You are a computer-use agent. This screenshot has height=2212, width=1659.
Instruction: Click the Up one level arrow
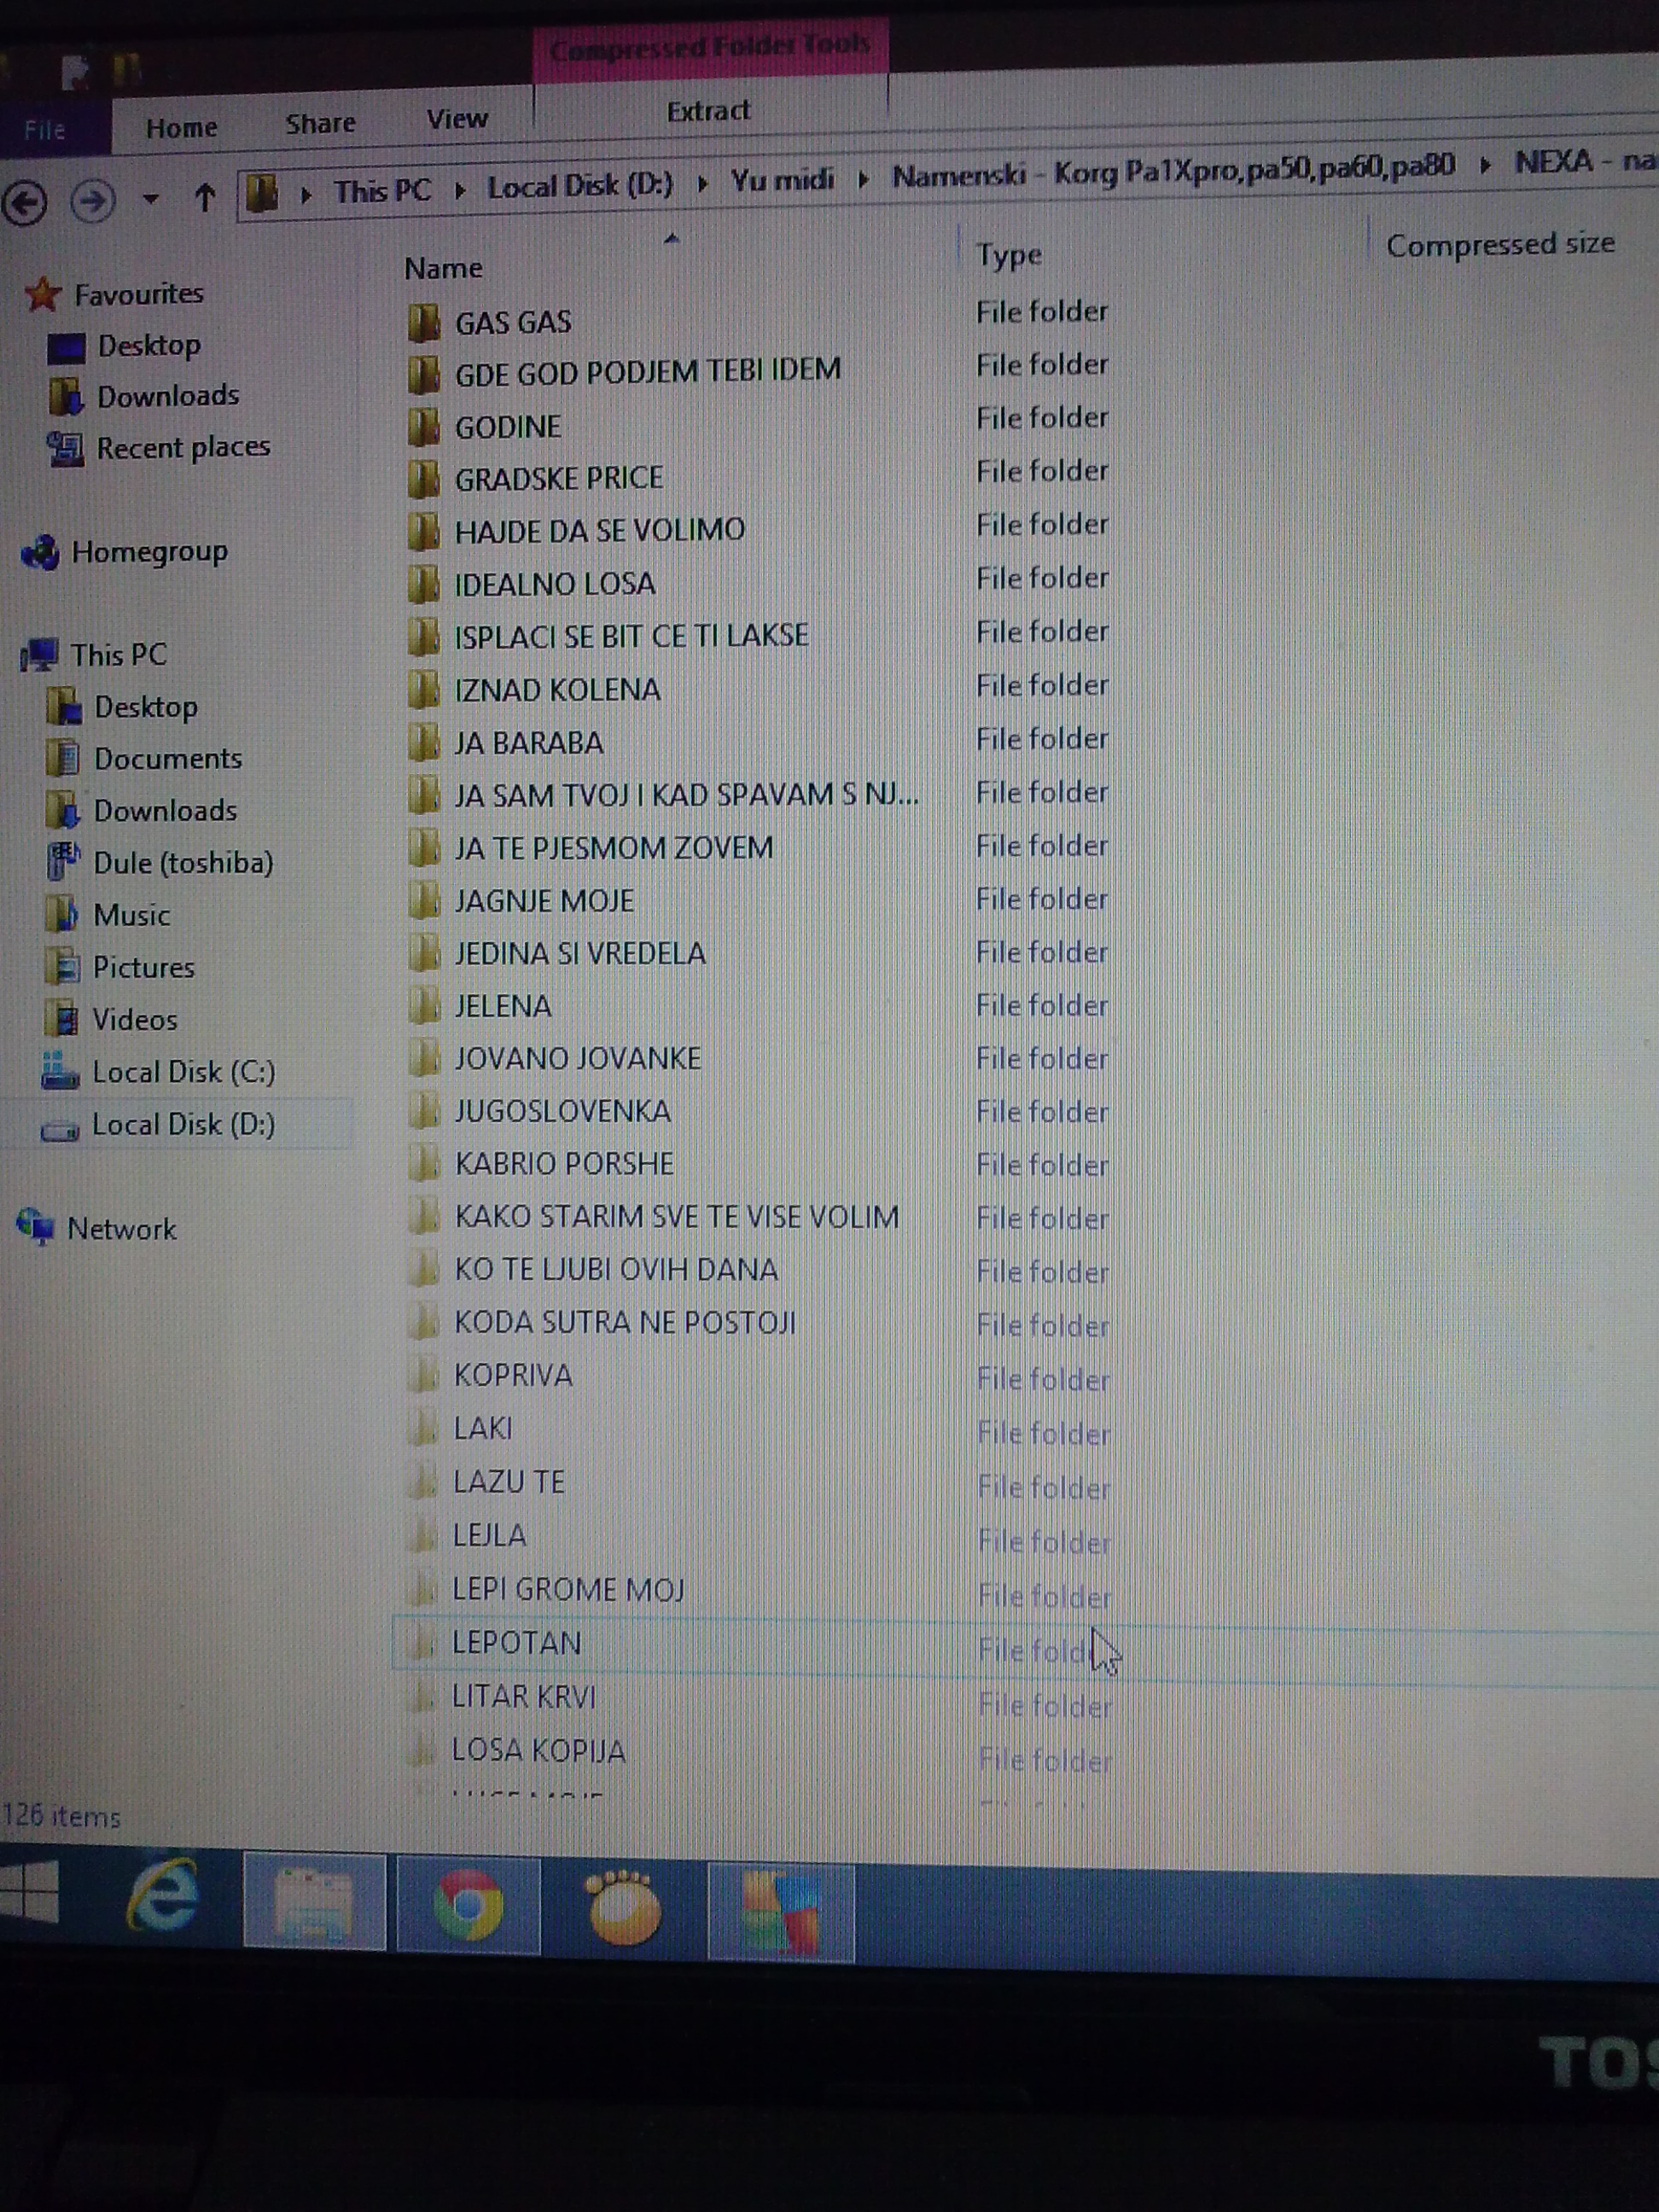204,197
